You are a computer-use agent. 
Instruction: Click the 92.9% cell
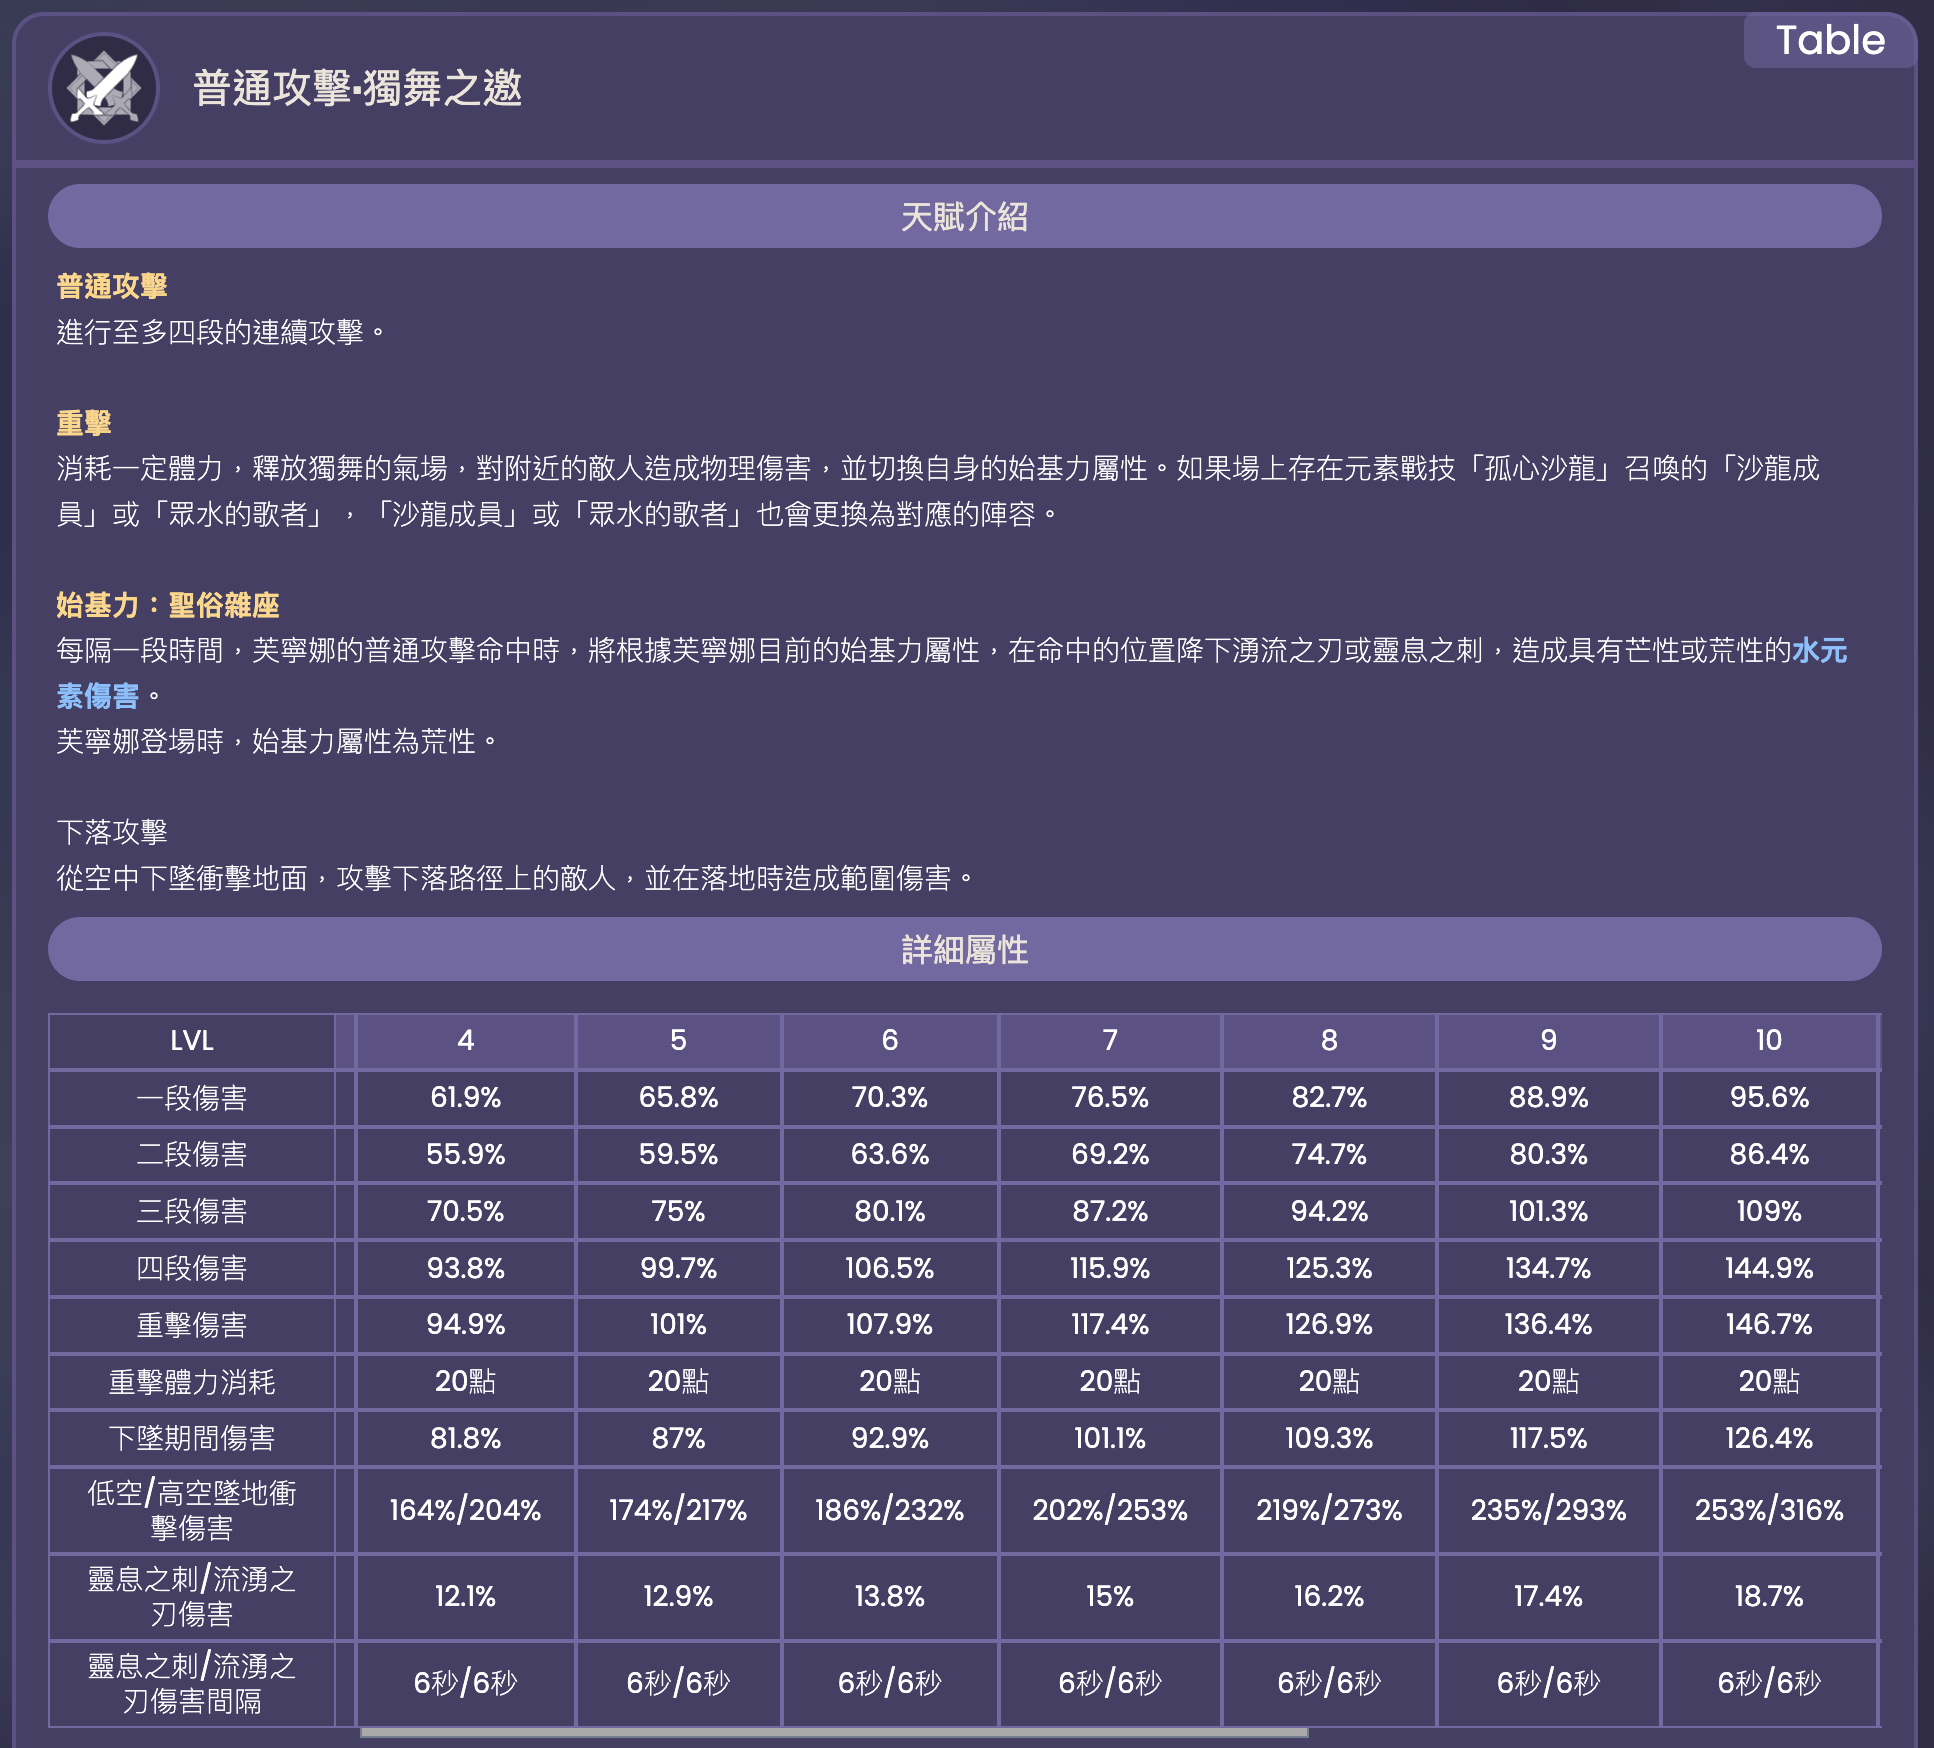coord(890,1439)
